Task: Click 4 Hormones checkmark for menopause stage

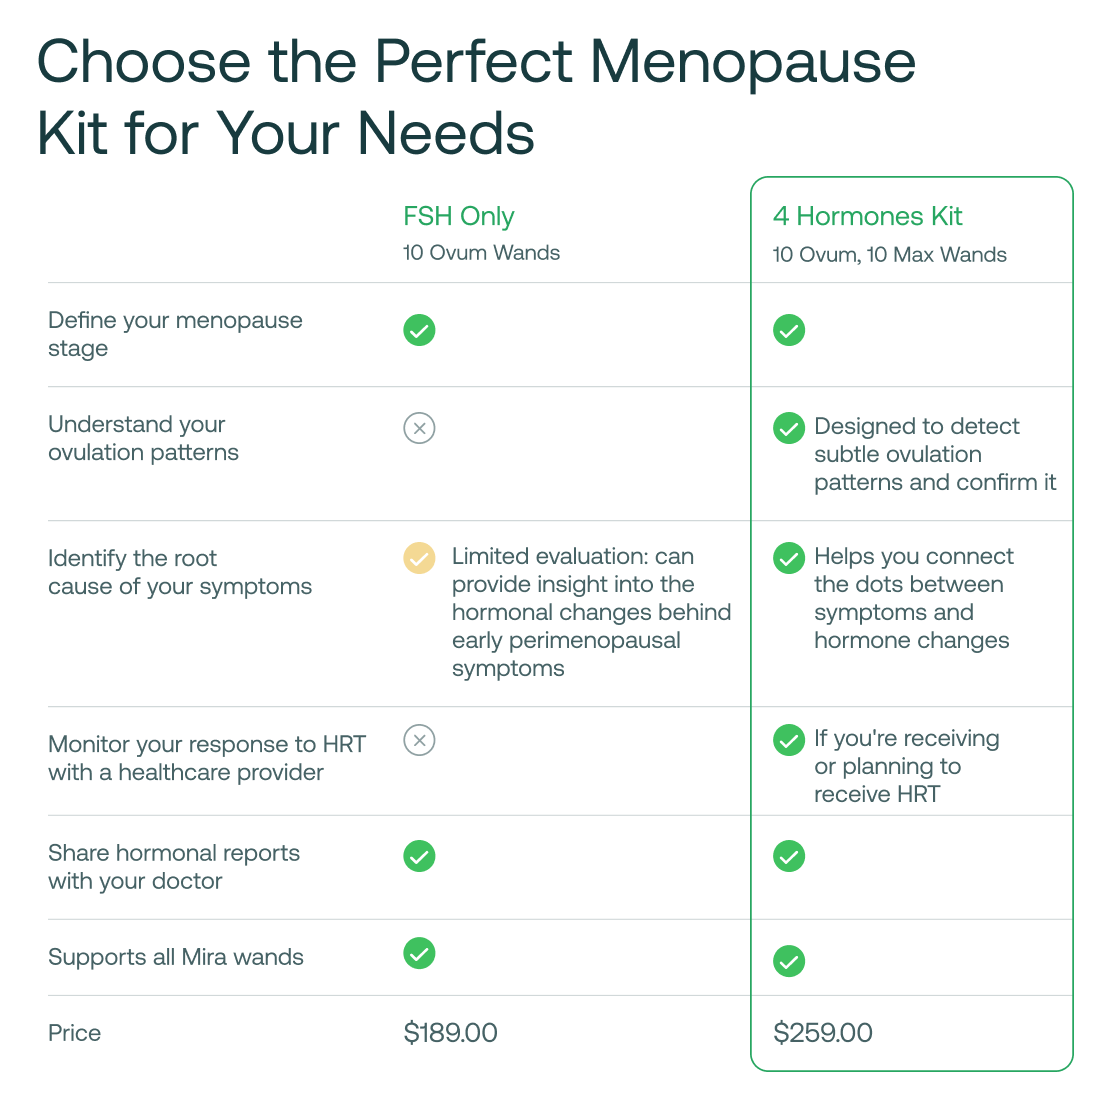Action: tap(789, 330)
